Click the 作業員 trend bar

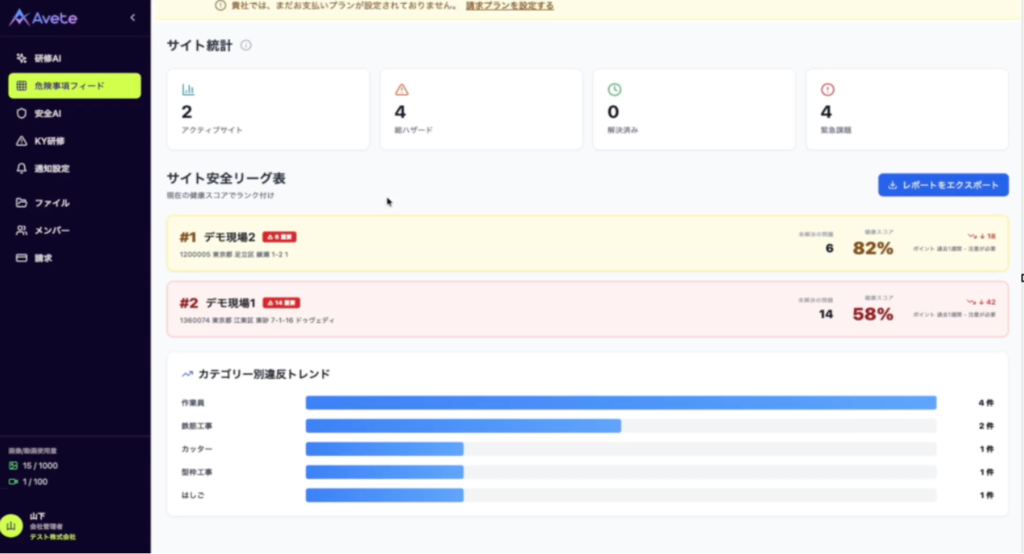pos(620,403)
